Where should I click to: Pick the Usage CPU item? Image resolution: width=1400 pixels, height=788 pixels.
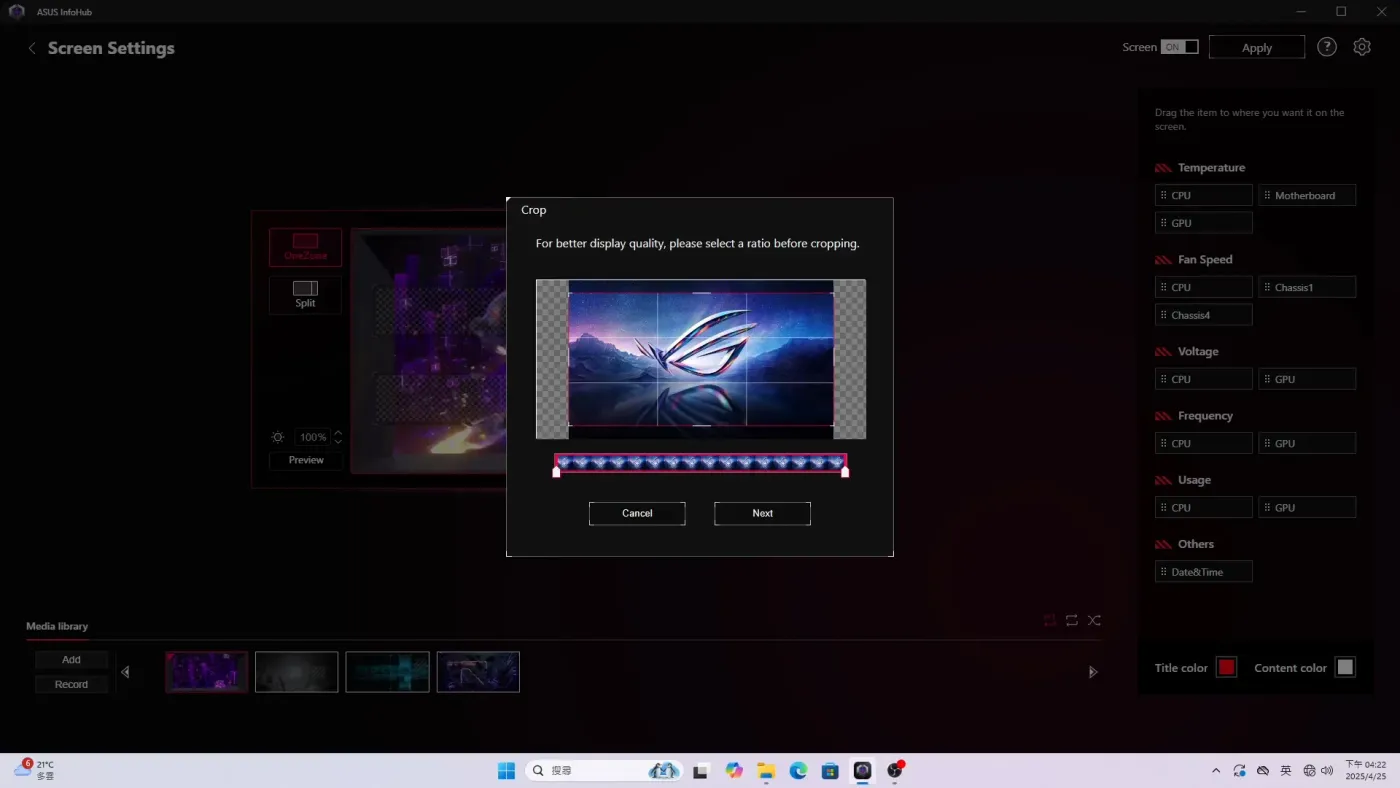(x=1204, y=507)
